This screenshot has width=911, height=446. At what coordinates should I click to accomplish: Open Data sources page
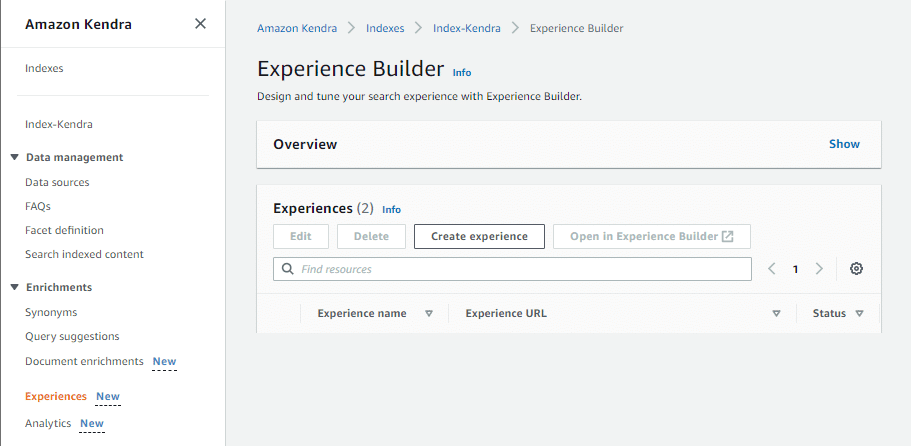57,182
